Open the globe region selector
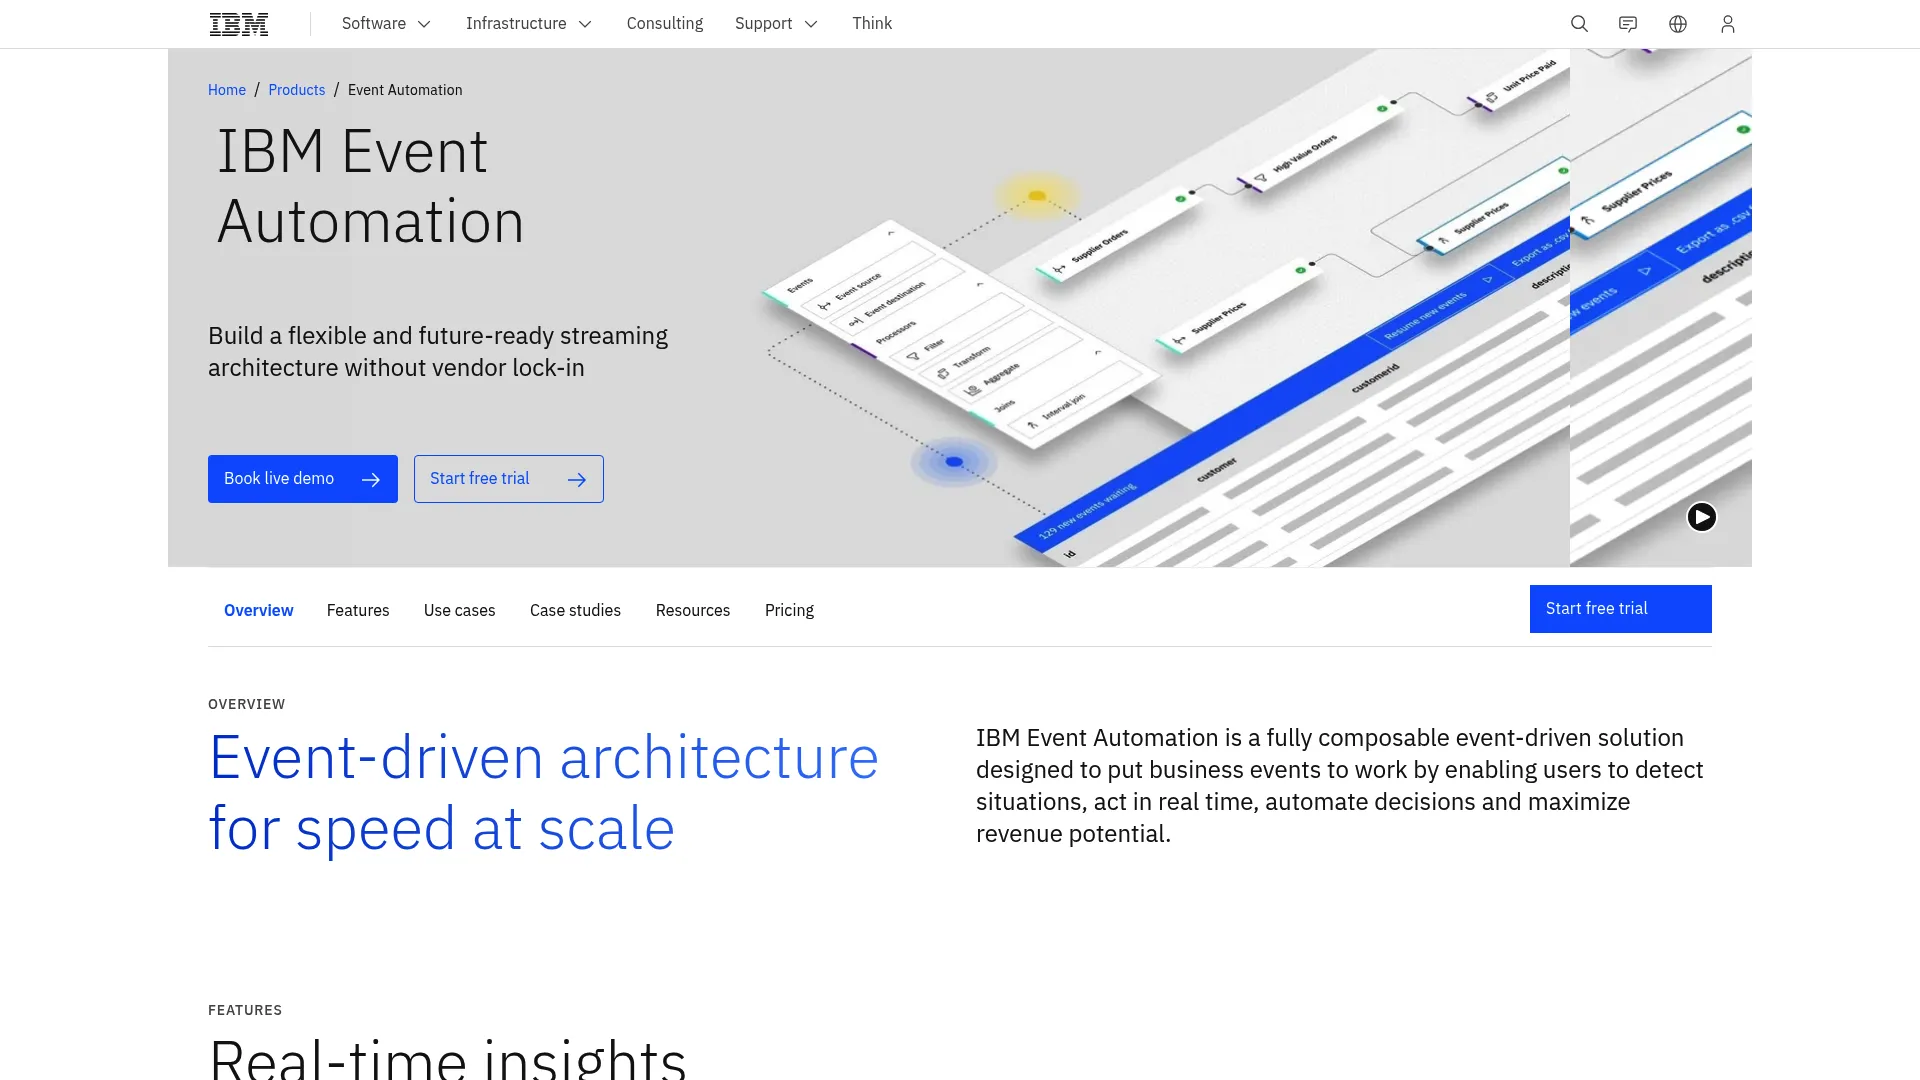Viewport: 1920px width, 1080px height. point(1678,24)
